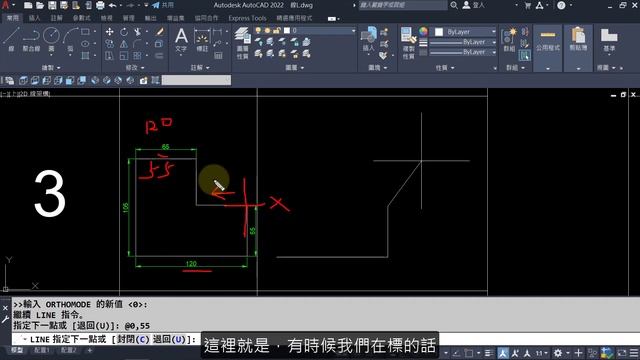640x360 pixels.
Task: Activate the Trim tool
Action: coord(138,31)
